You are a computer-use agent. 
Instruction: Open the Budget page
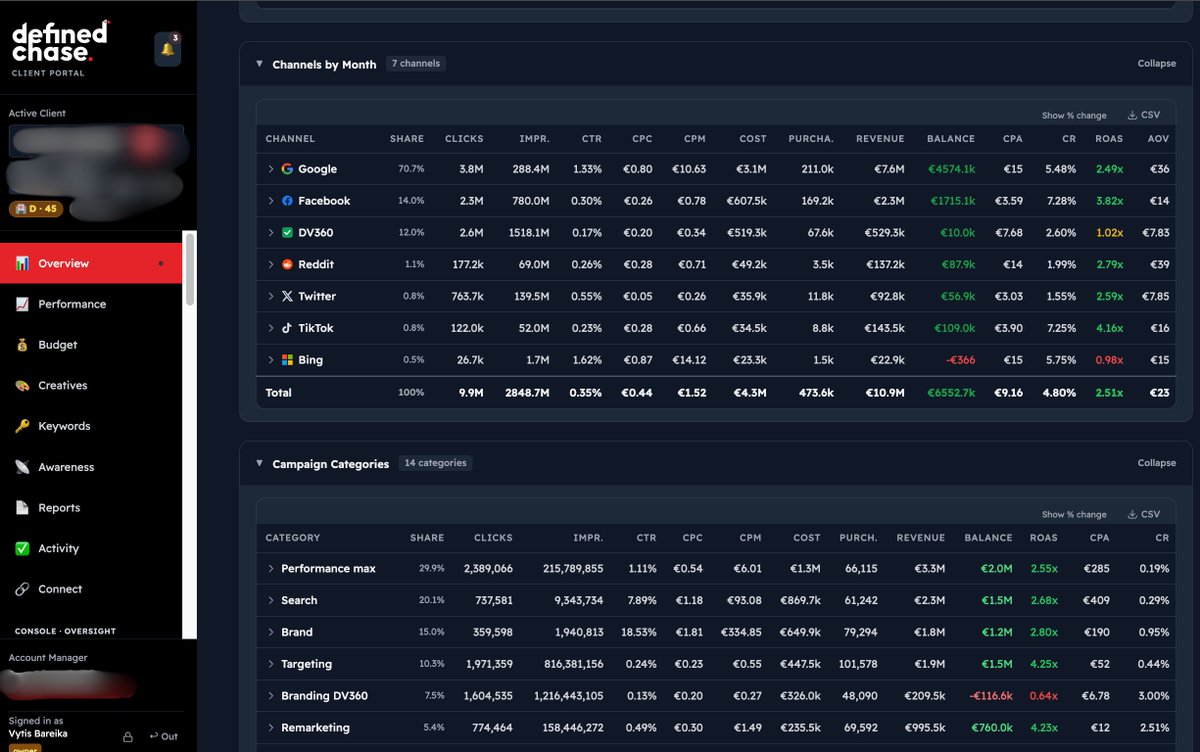tap(91, 345)
